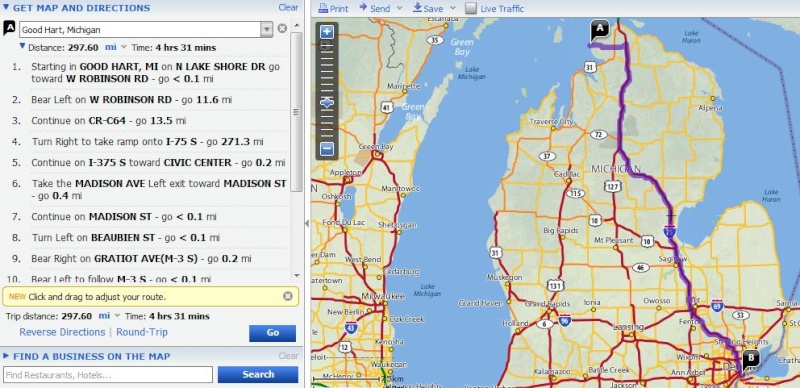800x388 pixels.
Task: Open the Save options dropdown arrow
Action: 453,8
